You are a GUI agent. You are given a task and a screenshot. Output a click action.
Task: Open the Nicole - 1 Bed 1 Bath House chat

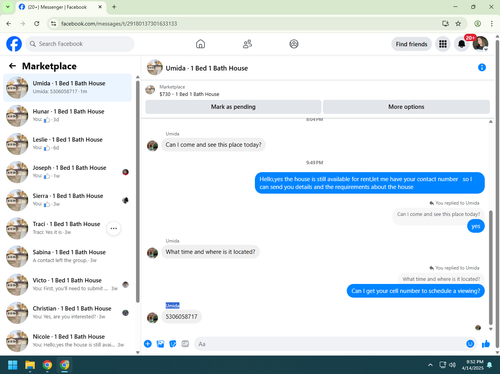click(67, 341)
